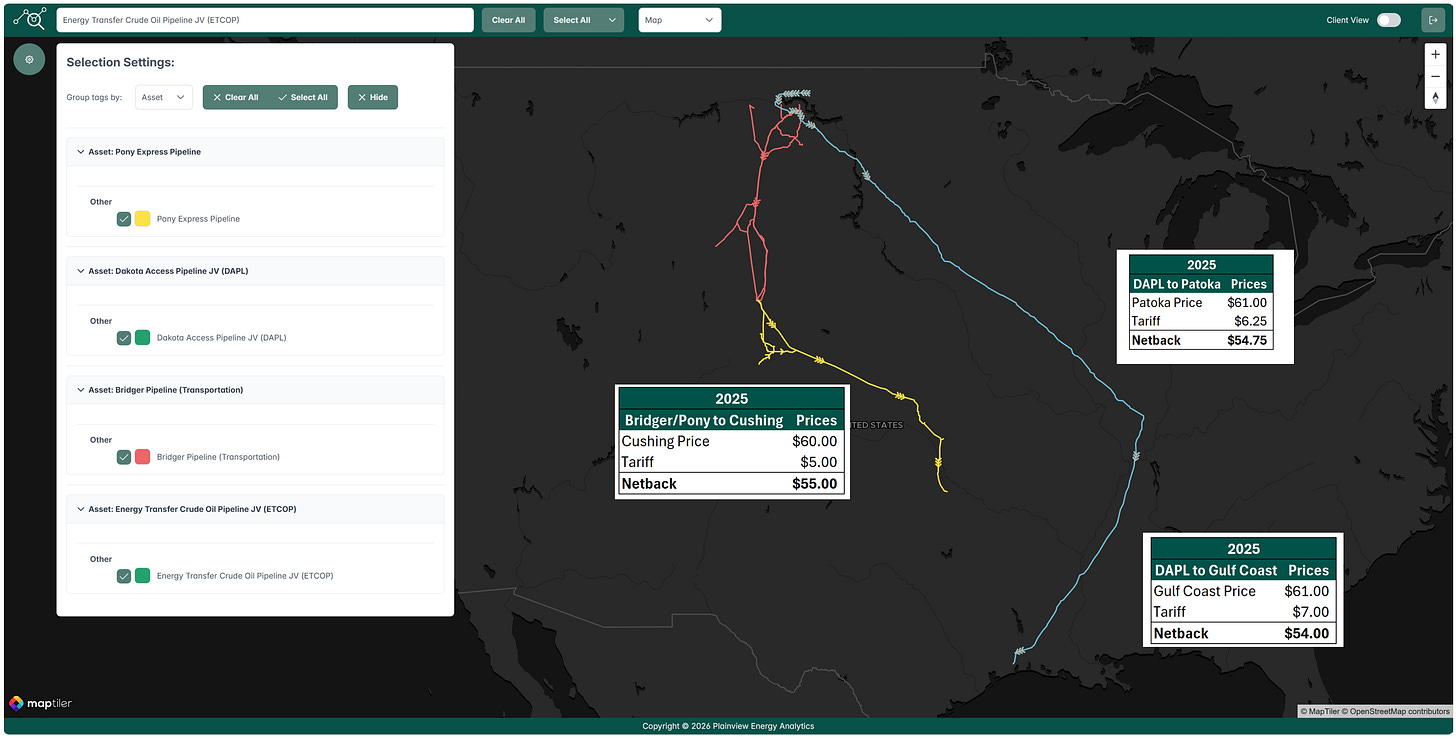Open the settings gear button

(x=29, y=59)
